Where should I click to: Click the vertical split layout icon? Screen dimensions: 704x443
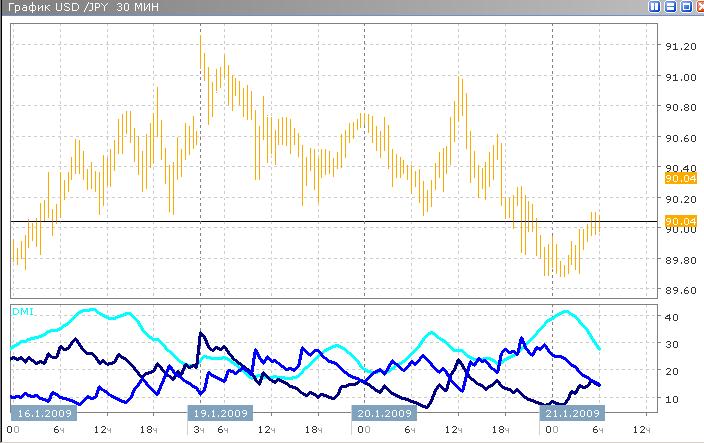tap(654, 7)
